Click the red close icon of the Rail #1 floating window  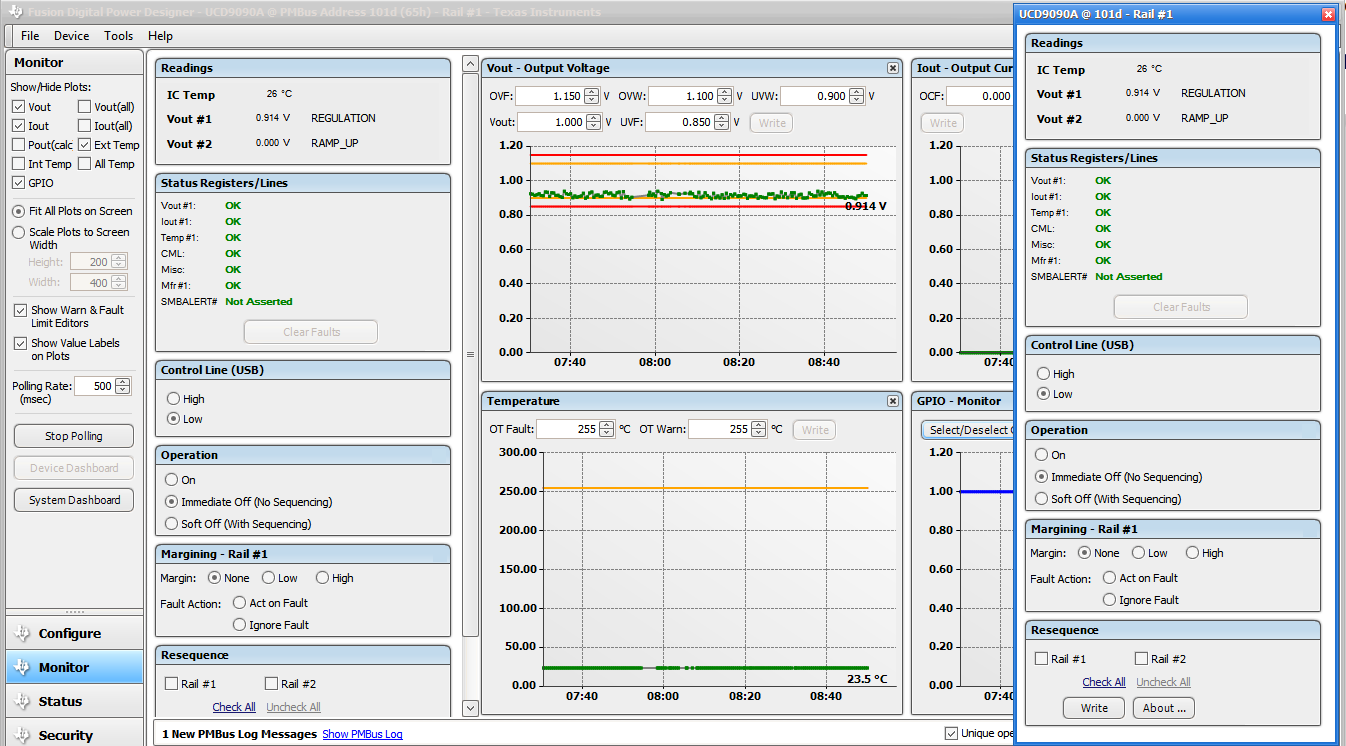(x=1328, y=14)
